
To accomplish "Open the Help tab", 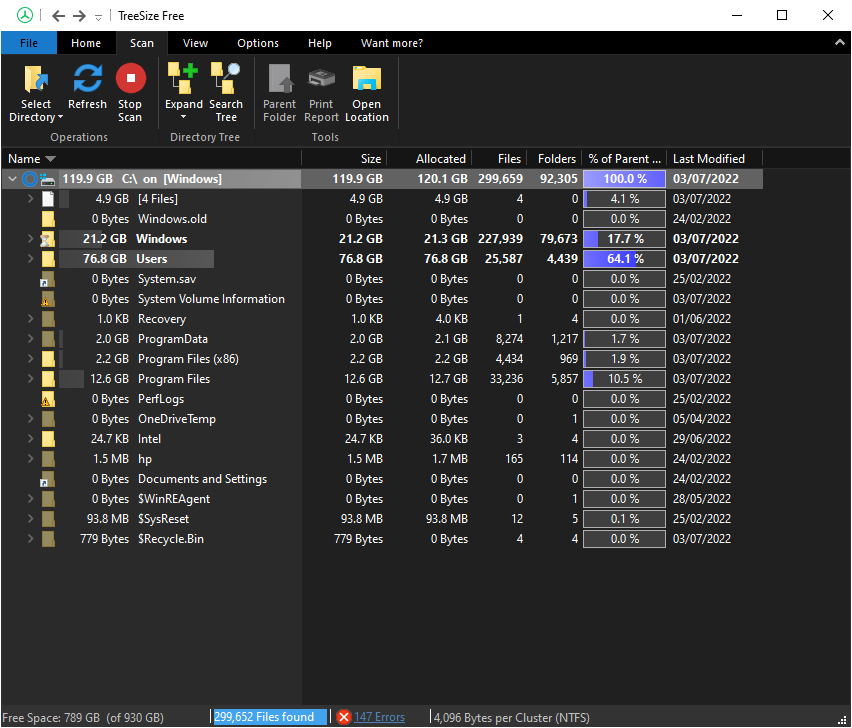I will [x=320, y=43].
